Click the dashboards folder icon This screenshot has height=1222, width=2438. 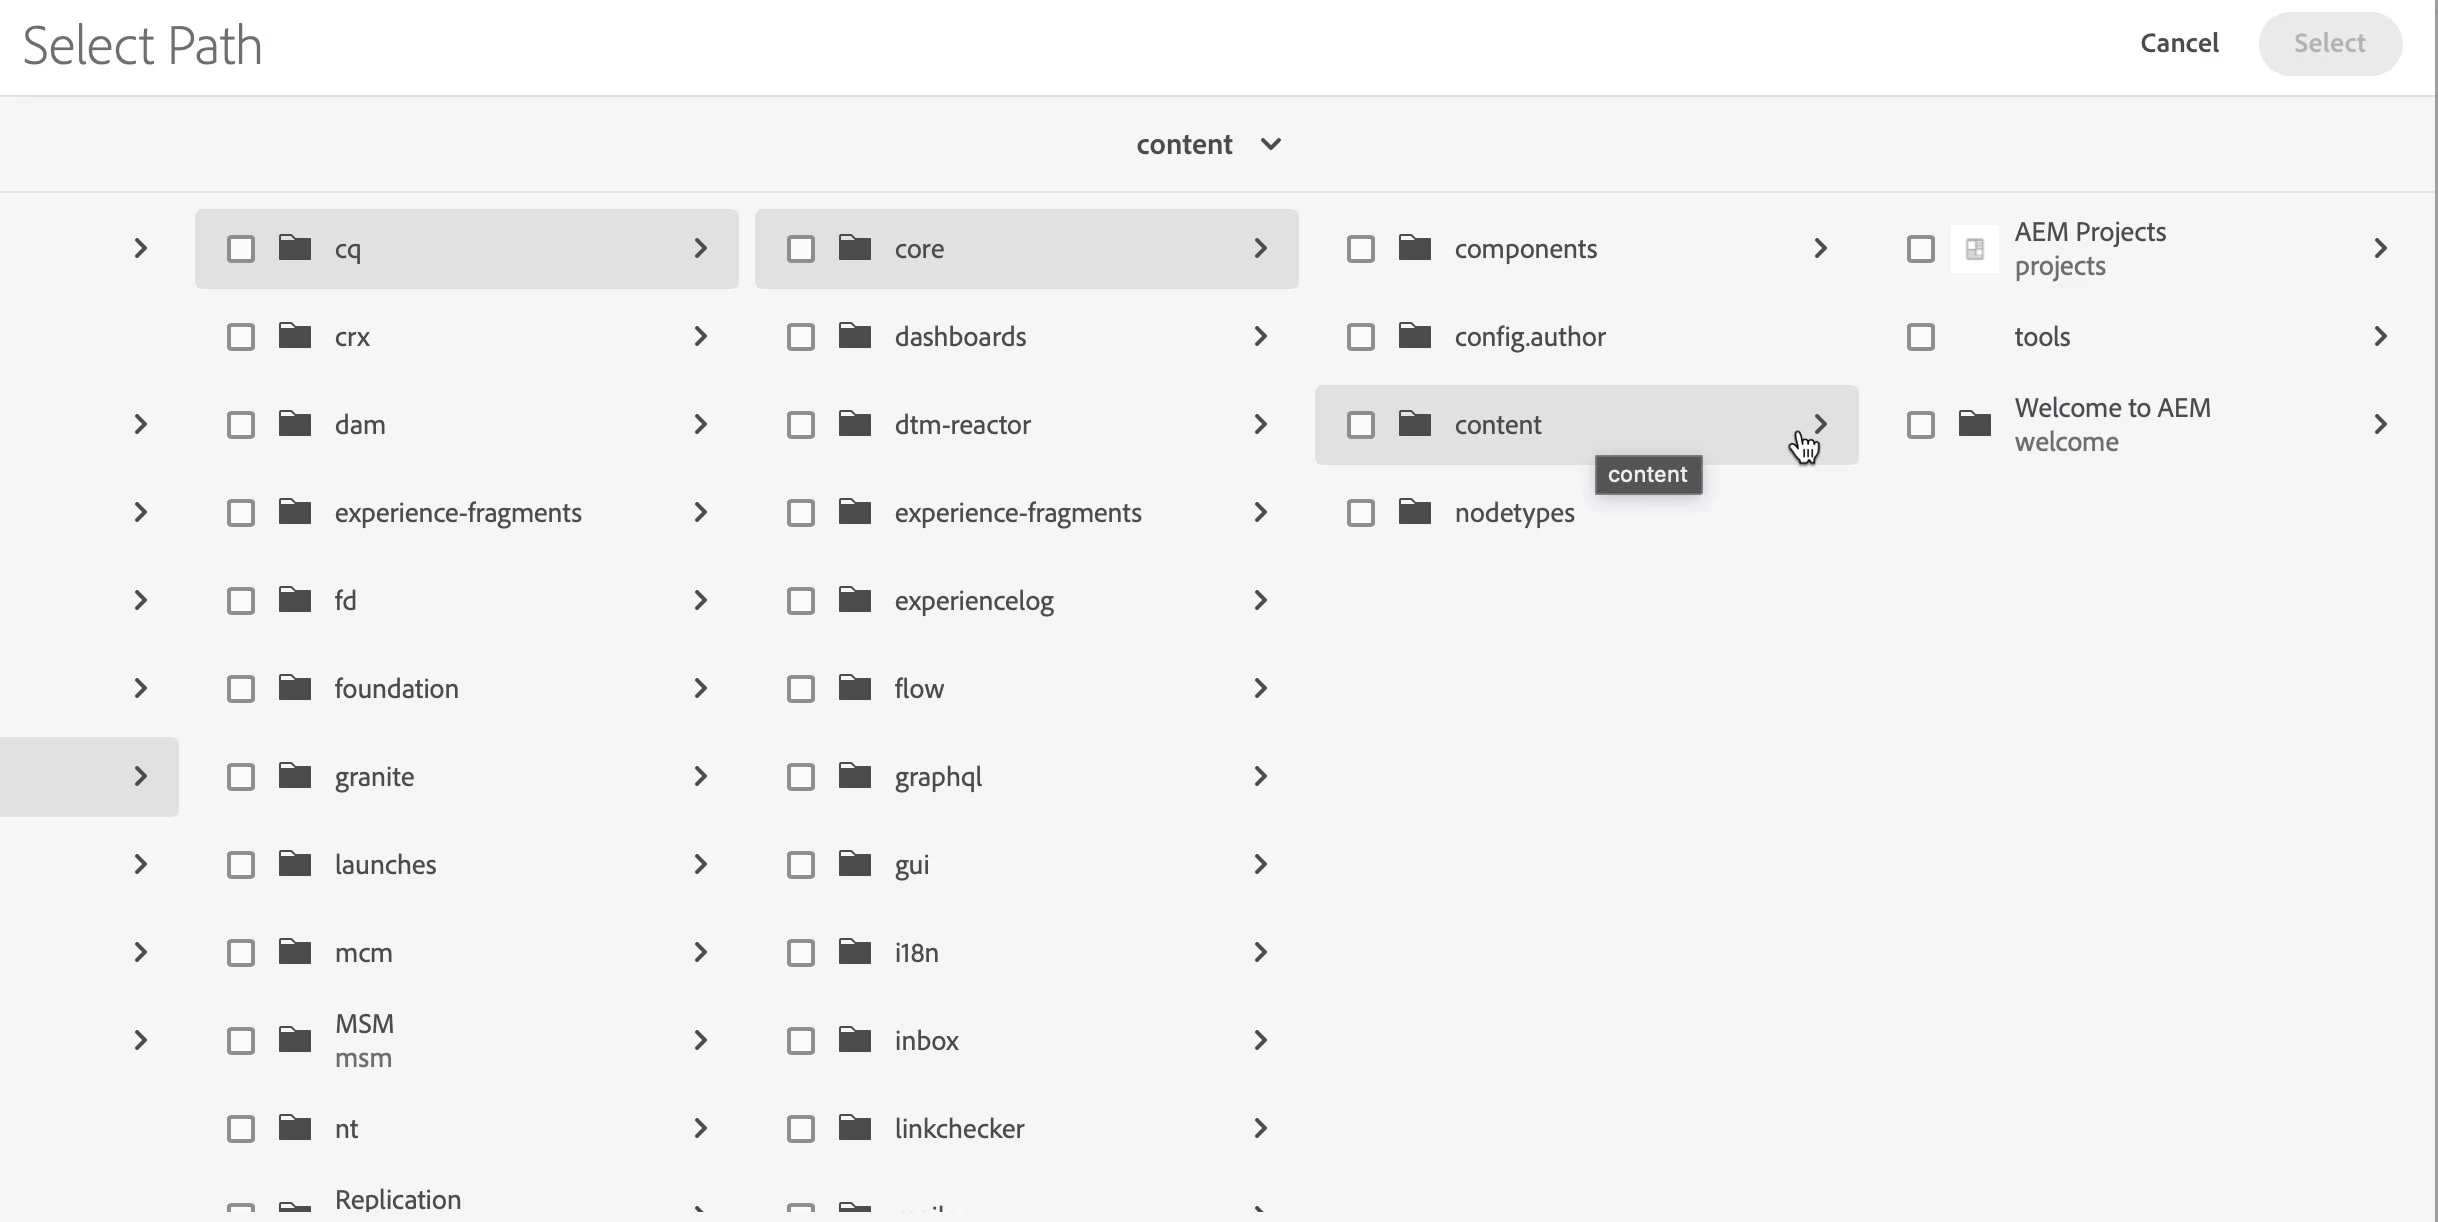[x=855, y=335]
